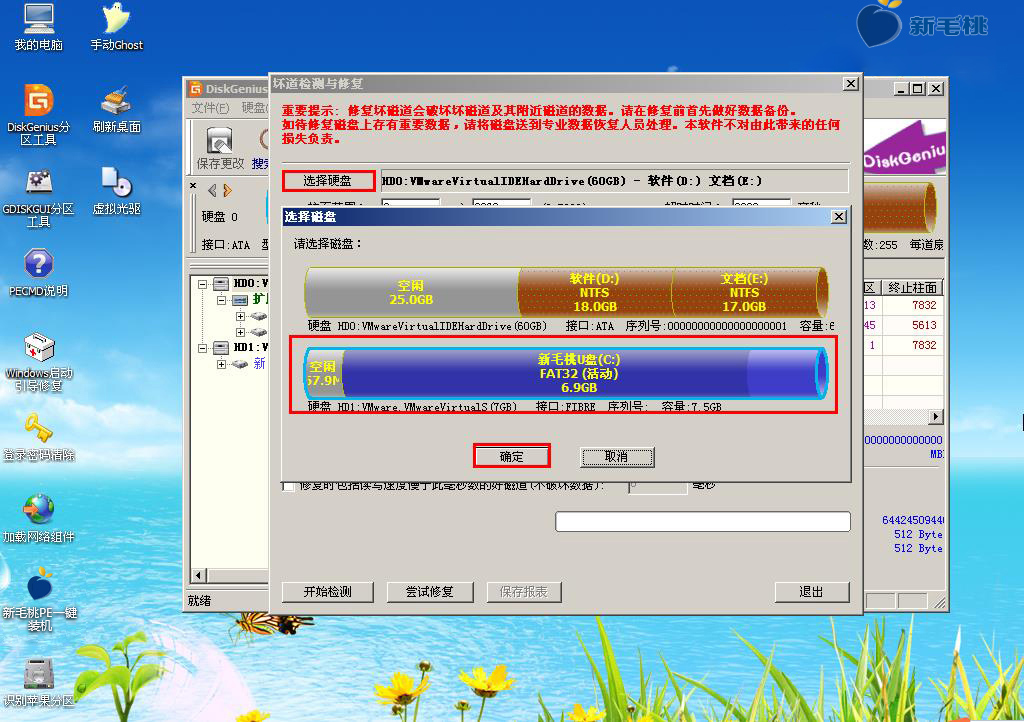Open the 文件(F) menu in DiskGenius
Image resolution: width=1024 pixels, height=722 pixels.
(210, 108)
